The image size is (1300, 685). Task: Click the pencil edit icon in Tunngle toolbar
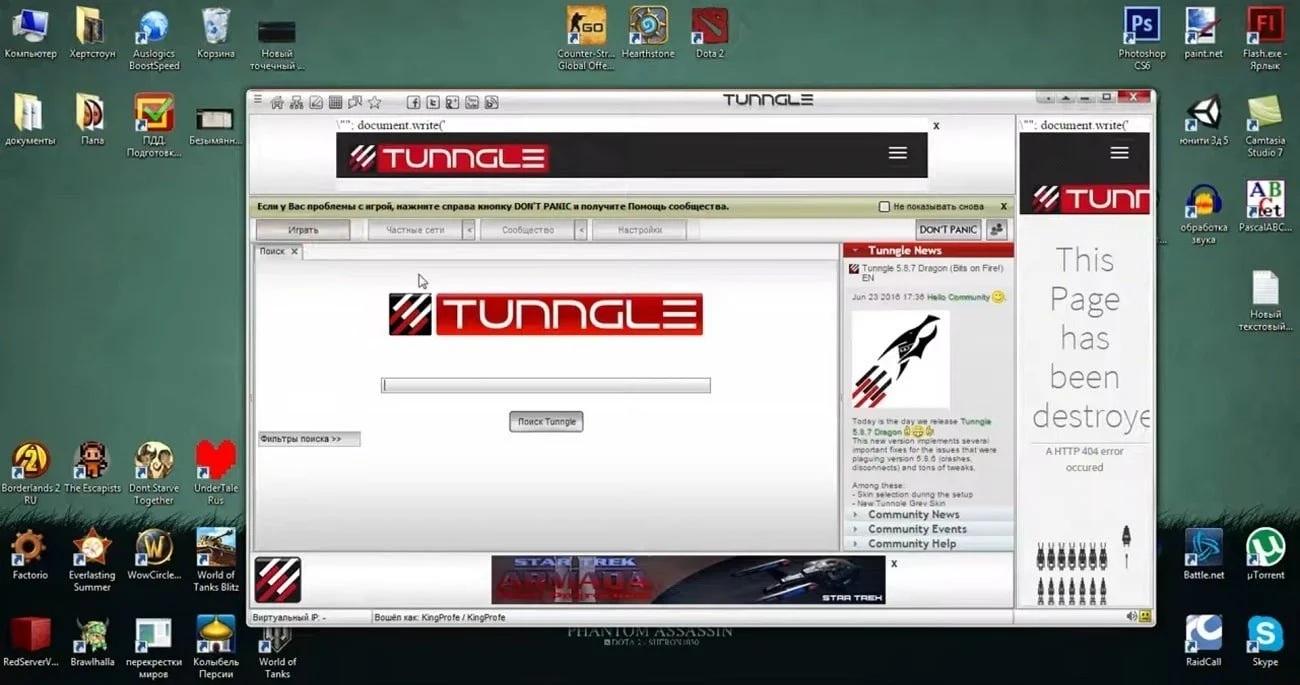316,101
